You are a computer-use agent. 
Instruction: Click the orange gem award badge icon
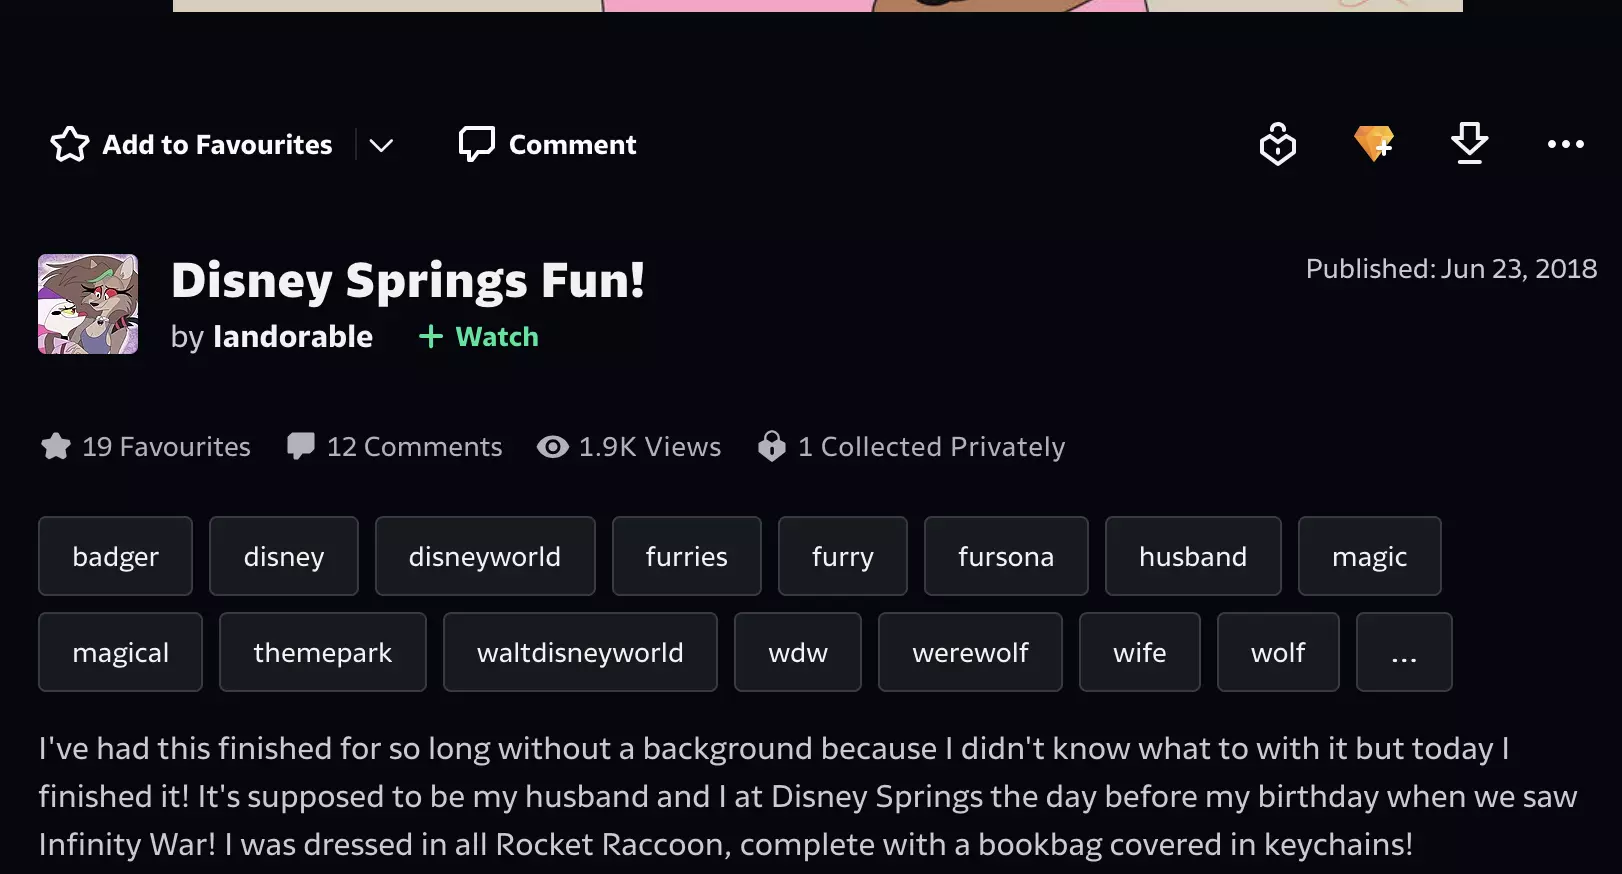pyautogui.click(x=1374, y=144)
